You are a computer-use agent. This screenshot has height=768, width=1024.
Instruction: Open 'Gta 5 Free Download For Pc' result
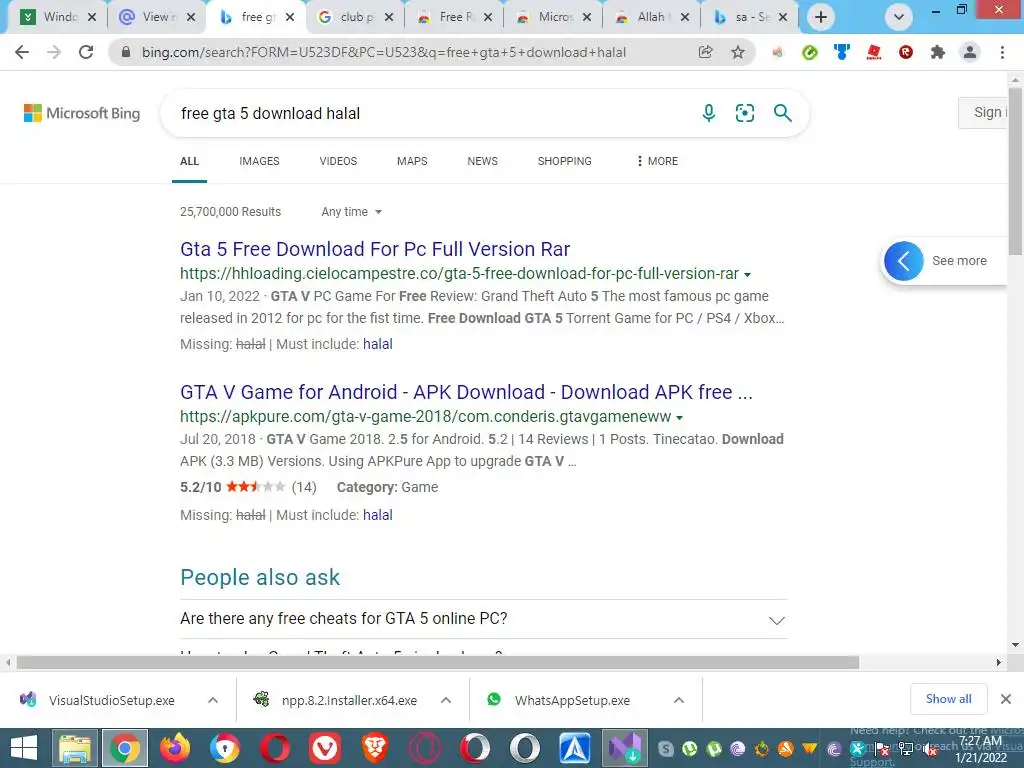point(375,249)
